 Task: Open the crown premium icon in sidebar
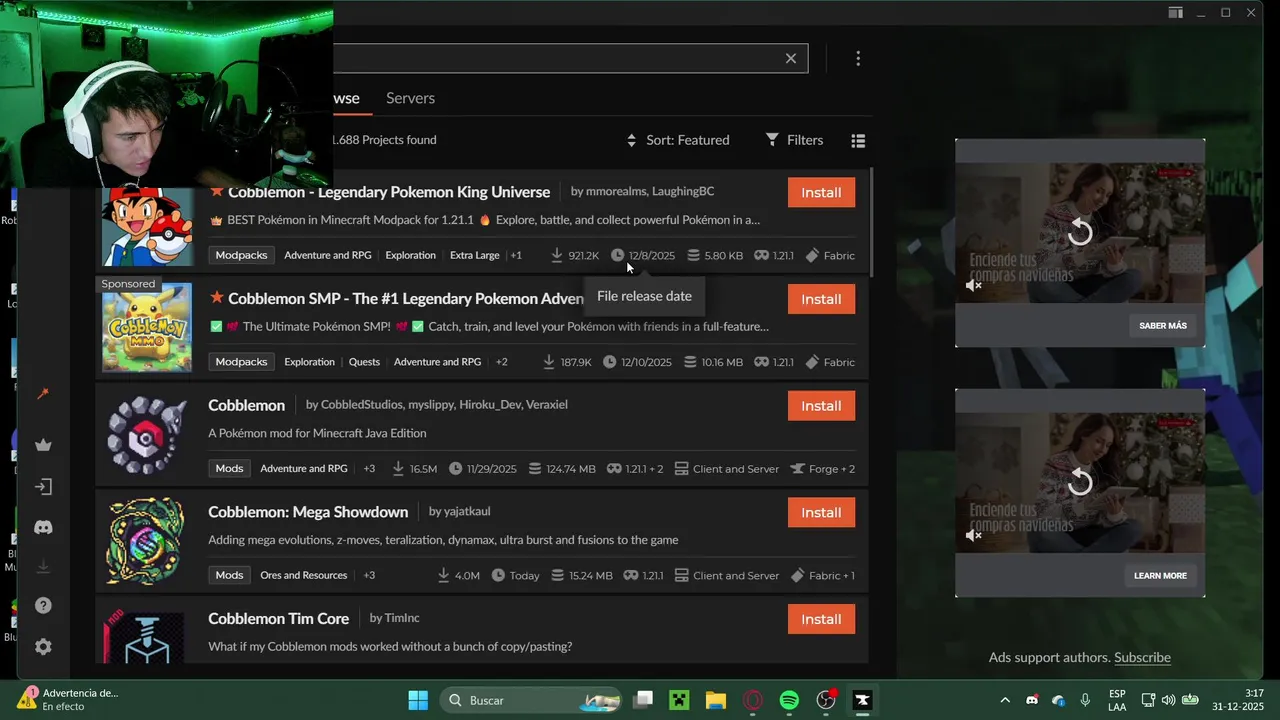pos(43,445)
